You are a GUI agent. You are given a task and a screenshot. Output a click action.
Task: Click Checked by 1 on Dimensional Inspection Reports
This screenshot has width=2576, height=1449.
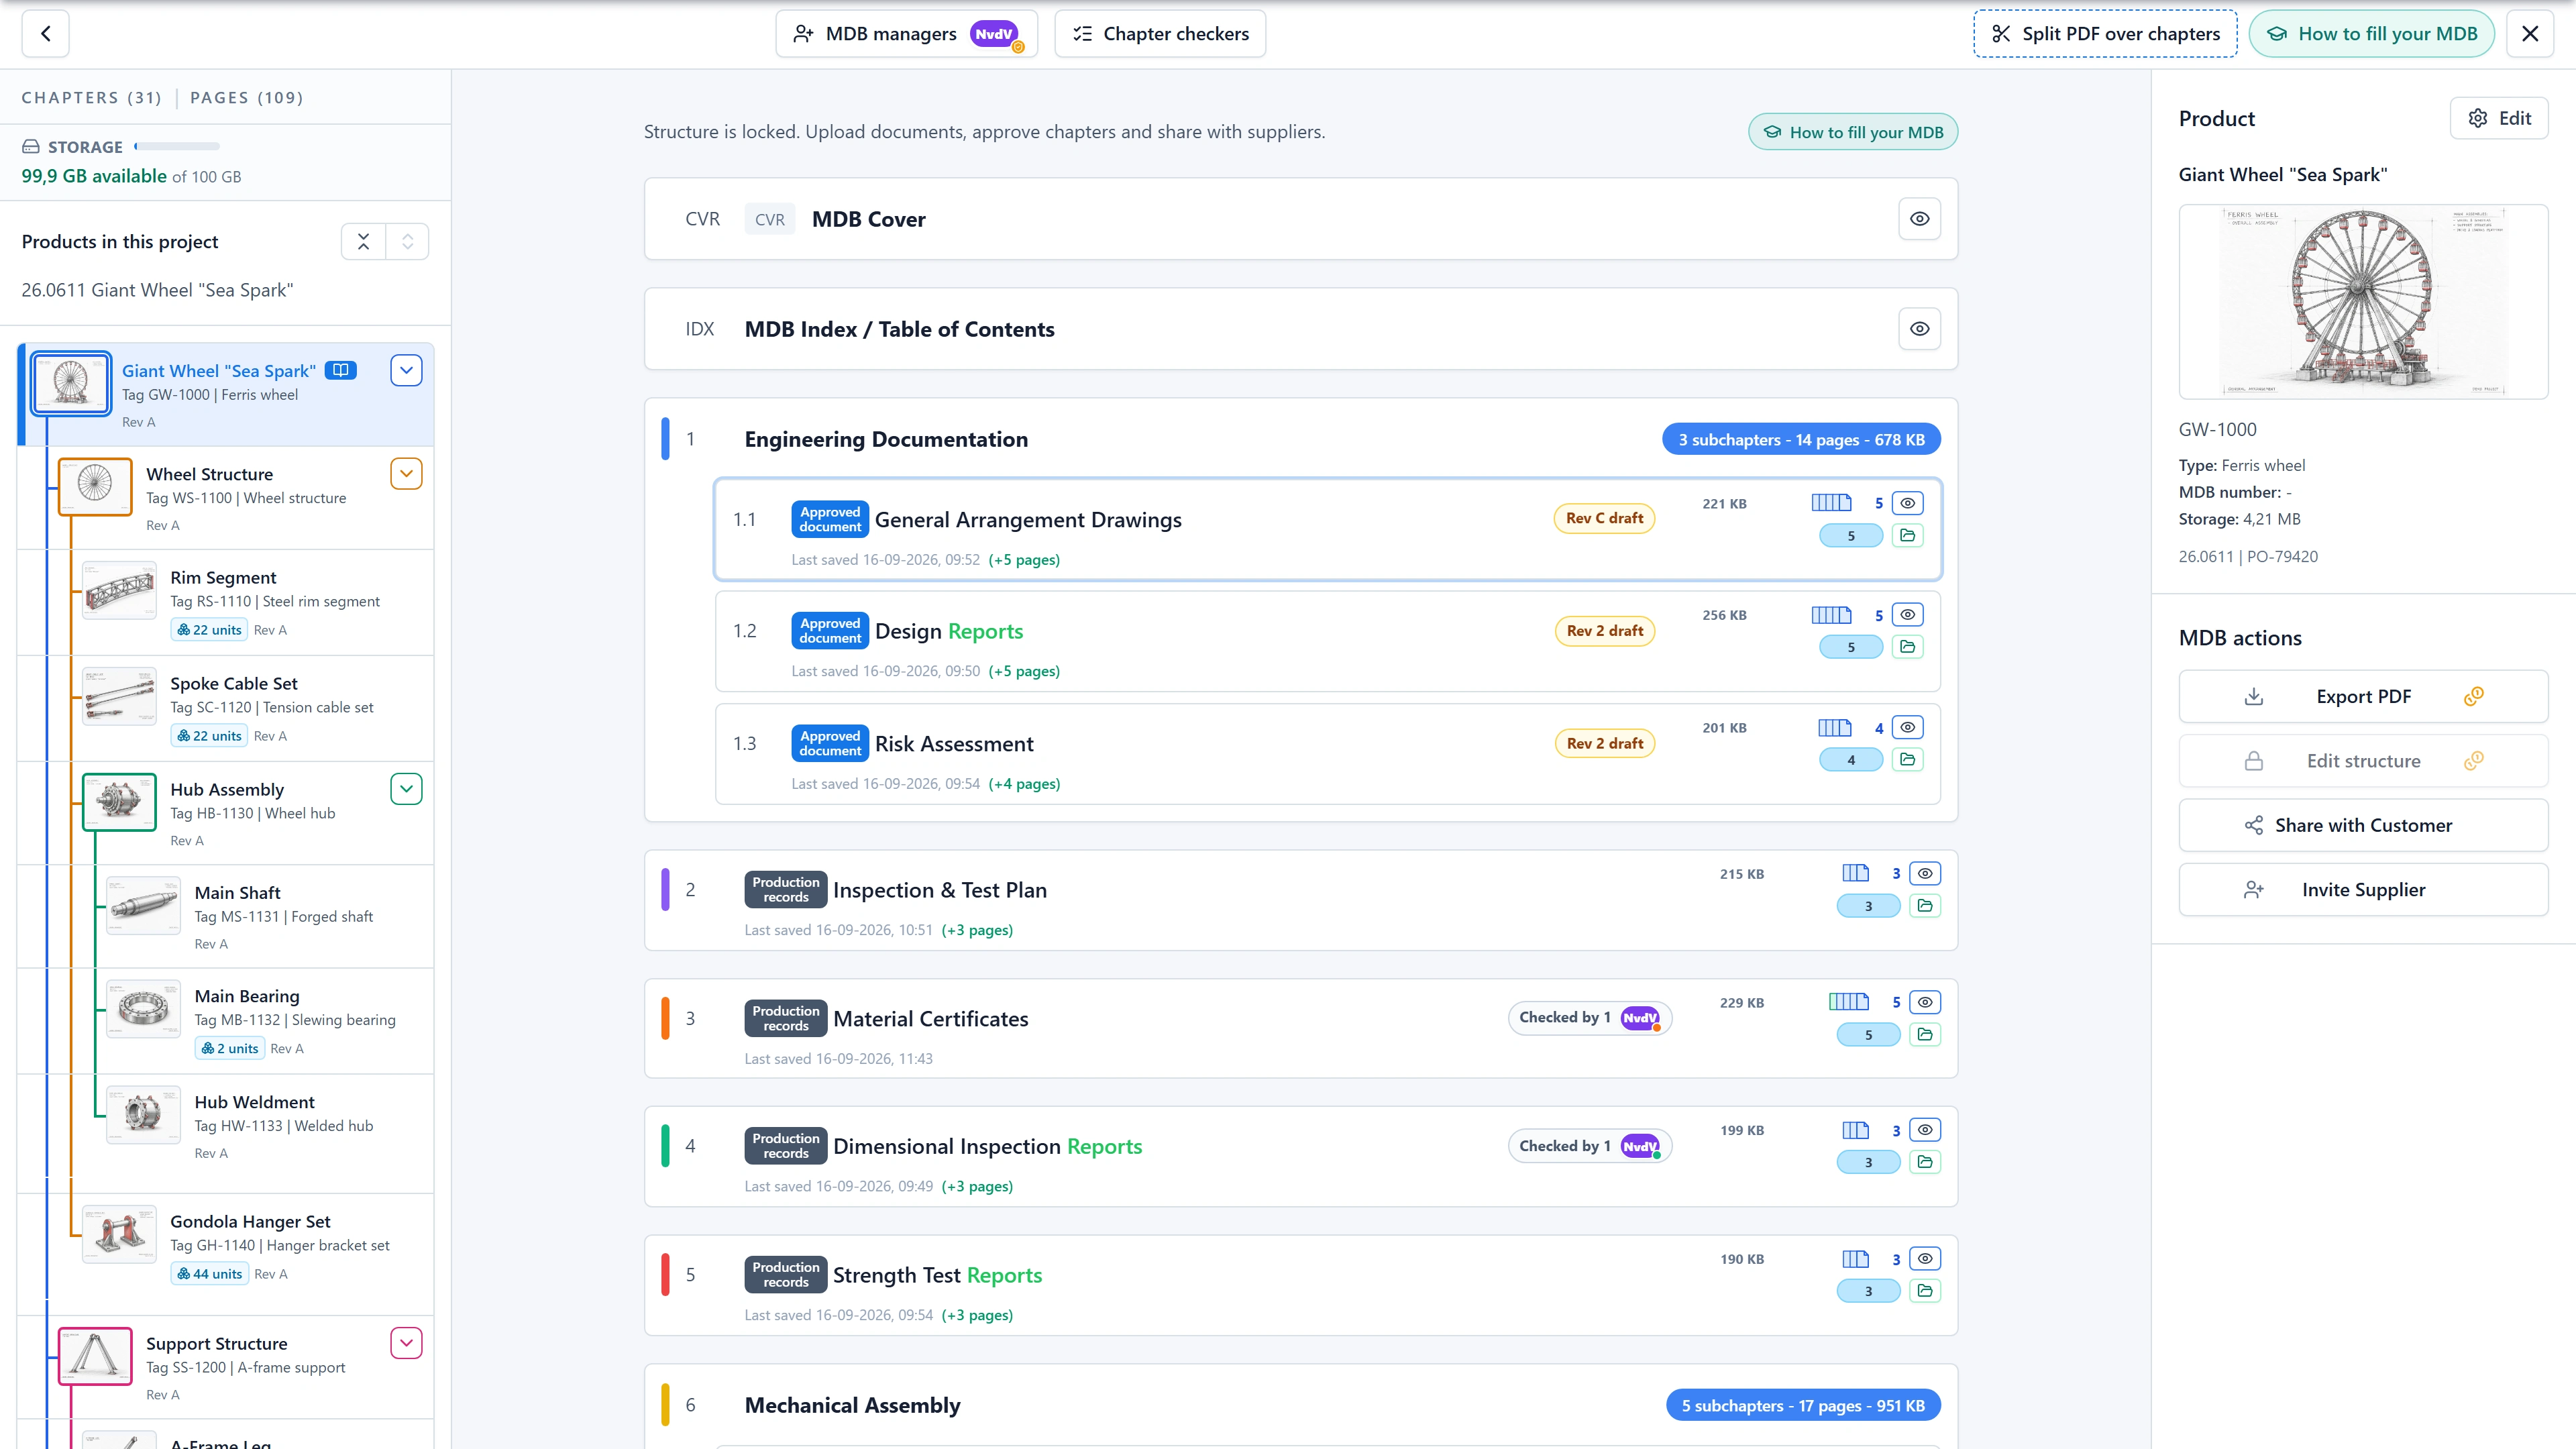pyautogui.click(x=1589, y=1146)
